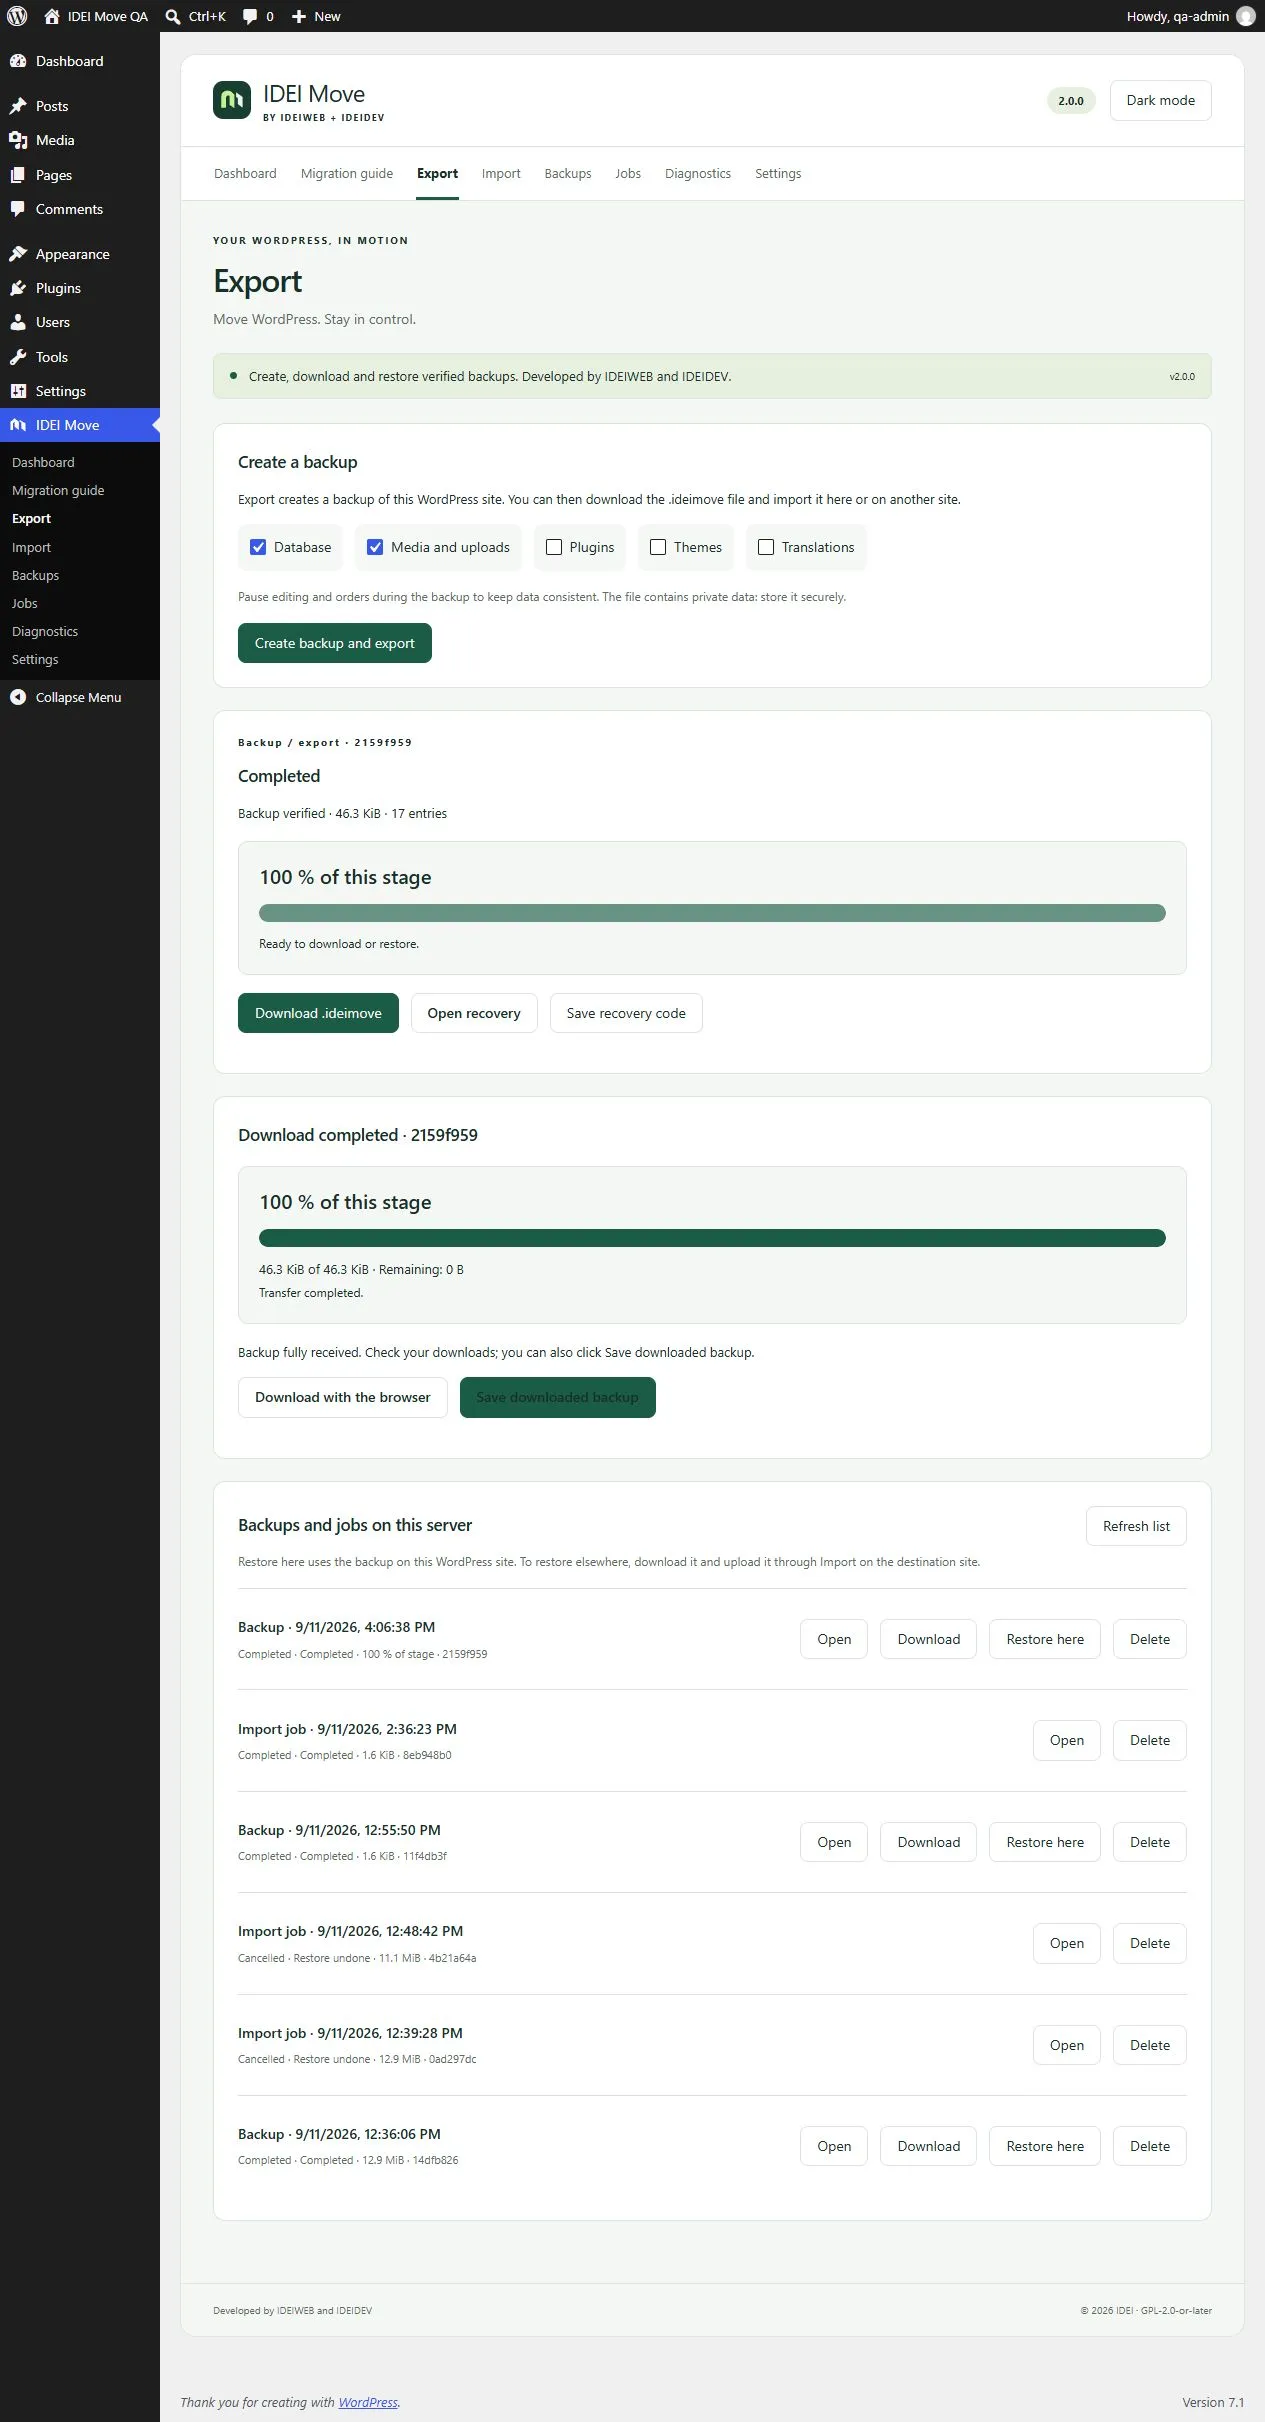The image size is (1265, 2422).
Task: Click the Plugins plug icon
Action: (x=18, y=288)
